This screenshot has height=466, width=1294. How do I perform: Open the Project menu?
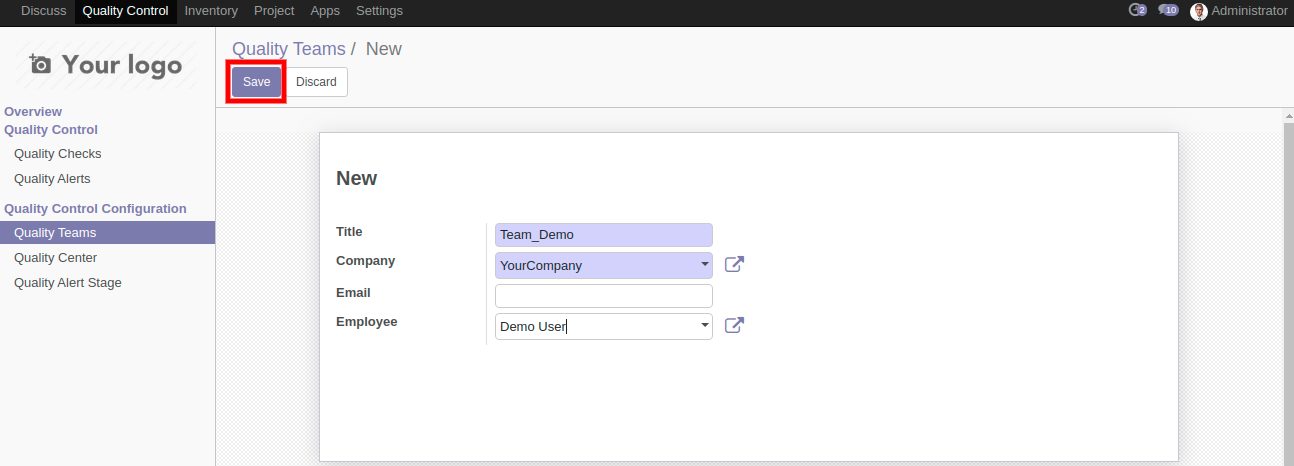point(274,11)
